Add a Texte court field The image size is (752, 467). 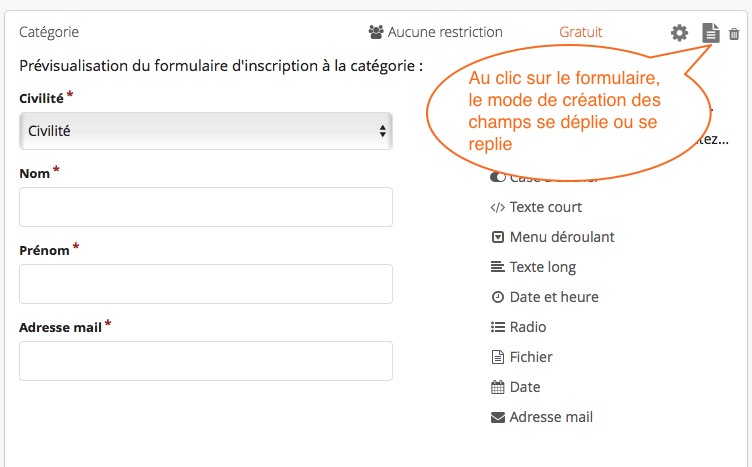(x=536, y=207)
